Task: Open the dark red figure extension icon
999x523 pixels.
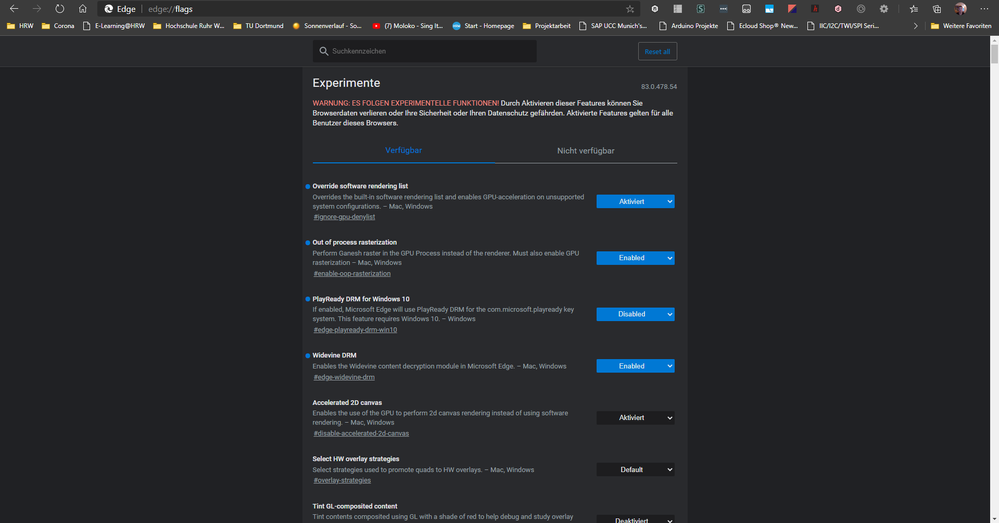Action: [815, 9]
